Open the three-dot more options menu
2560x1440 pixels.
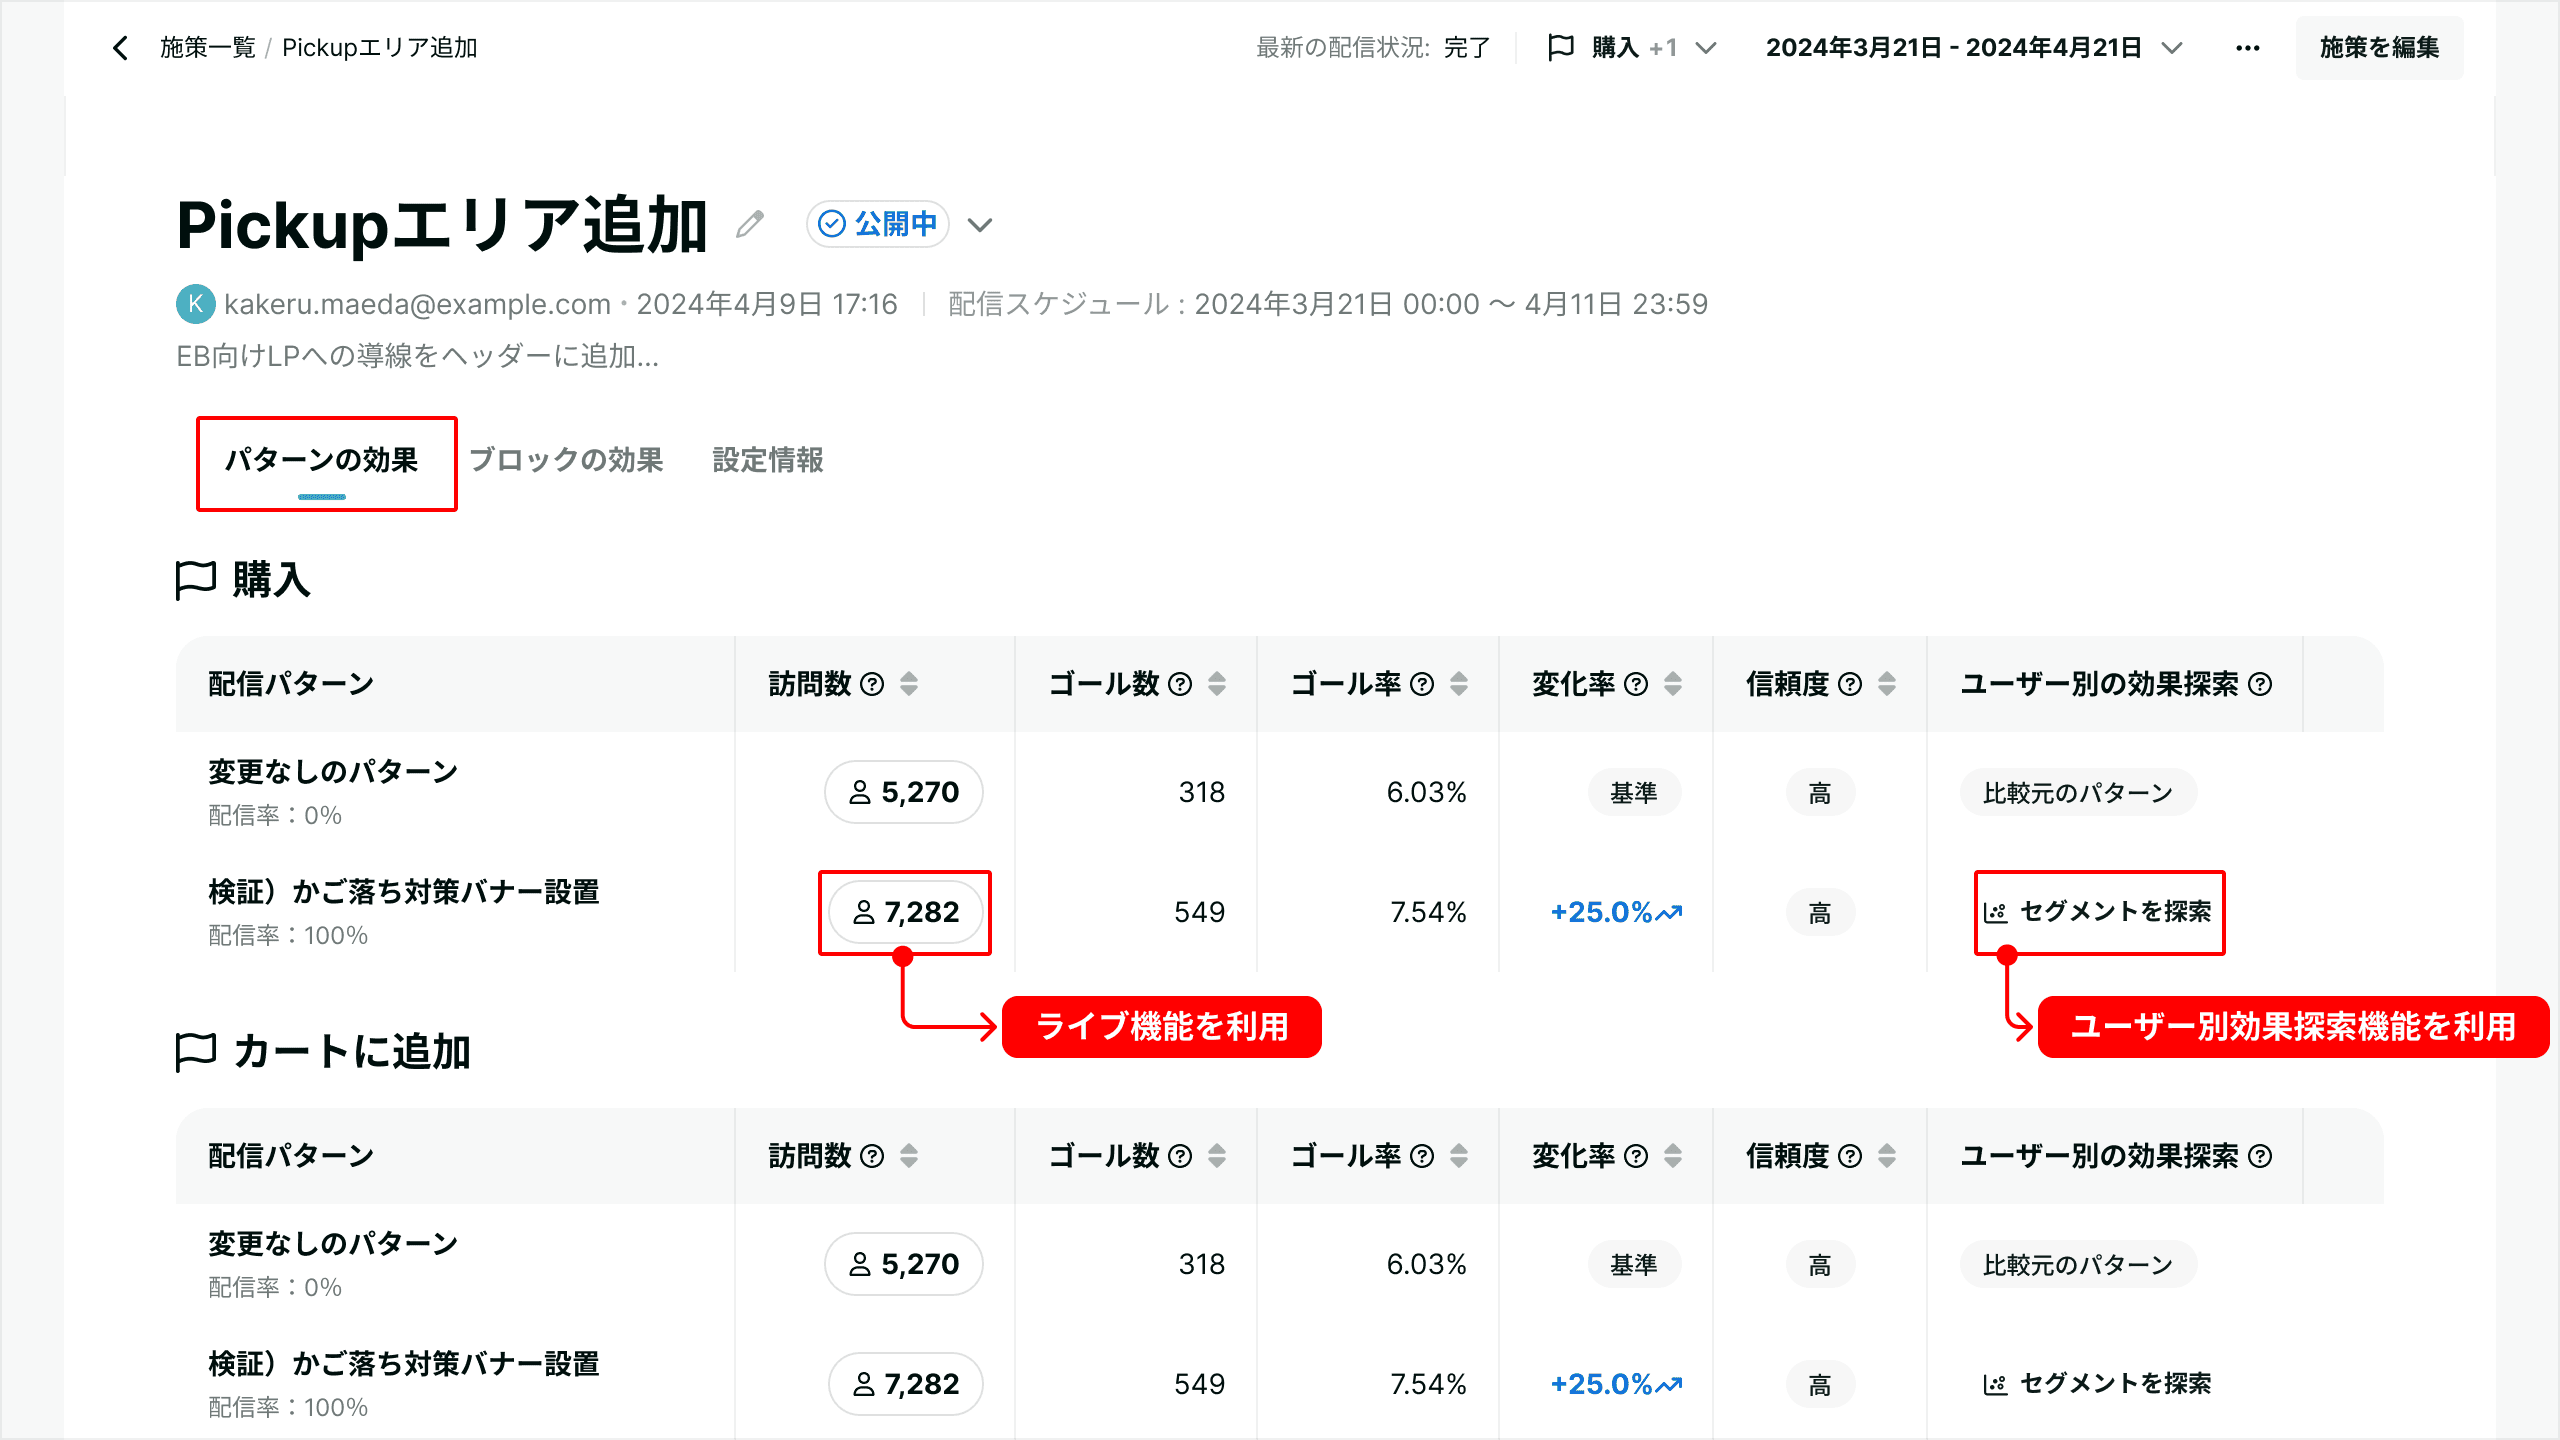pos(2247,48)
